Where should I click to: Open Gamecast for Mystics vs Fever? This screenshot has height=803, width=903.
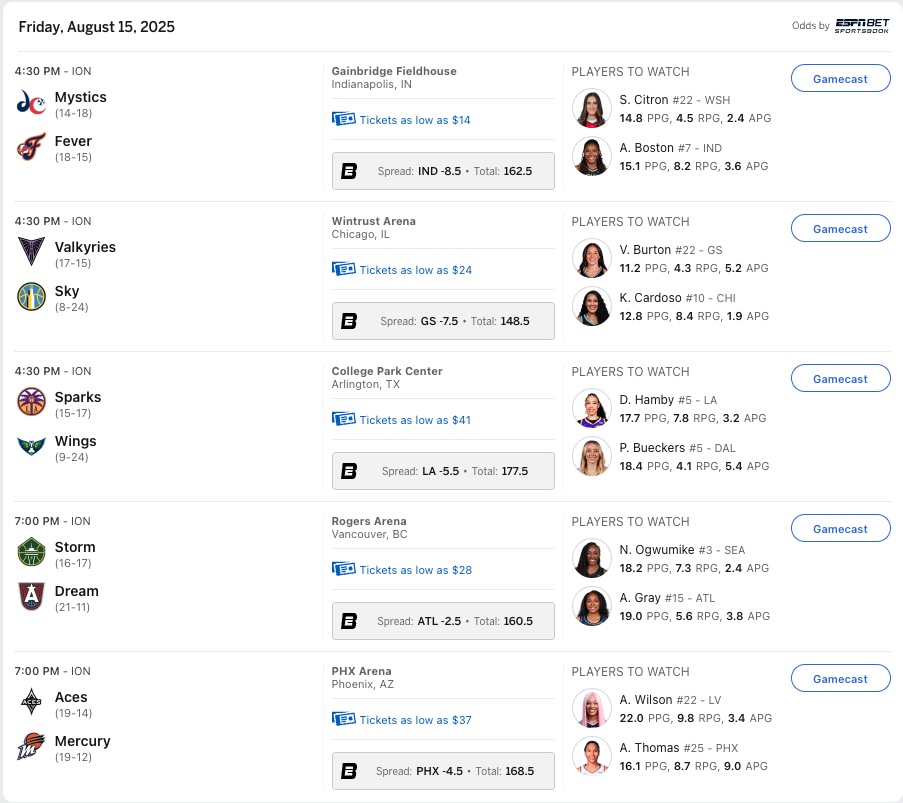coord(840,79)
